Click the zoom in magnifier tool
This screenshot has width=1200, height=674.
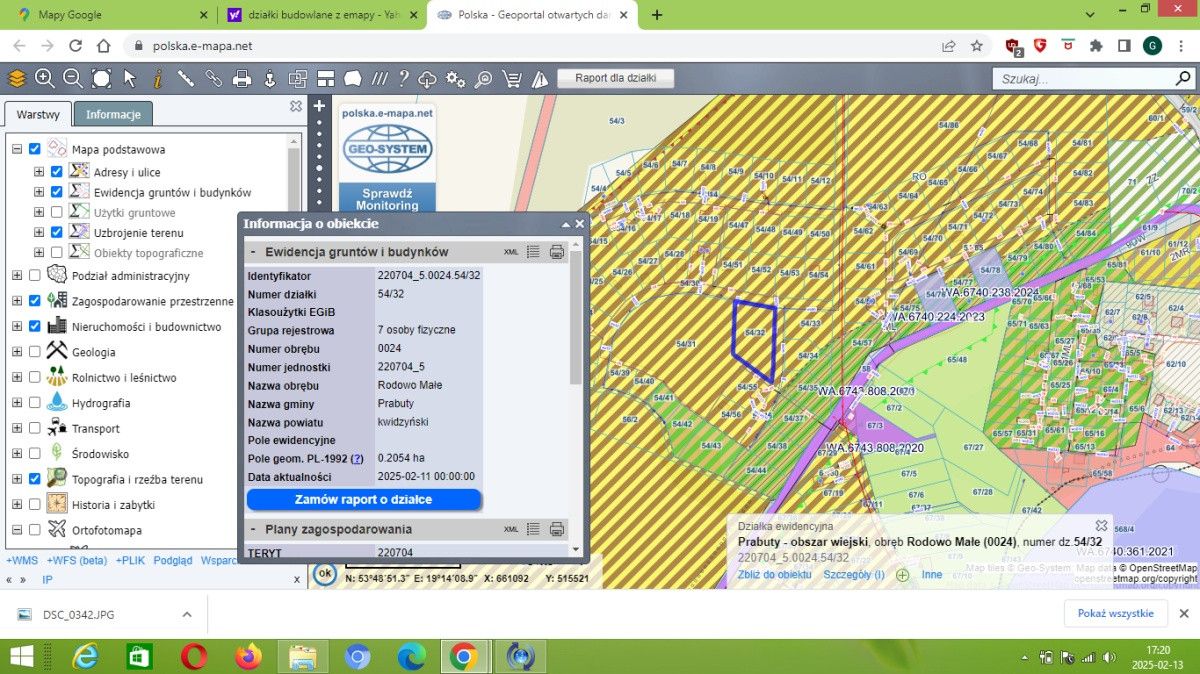point(45,79)
